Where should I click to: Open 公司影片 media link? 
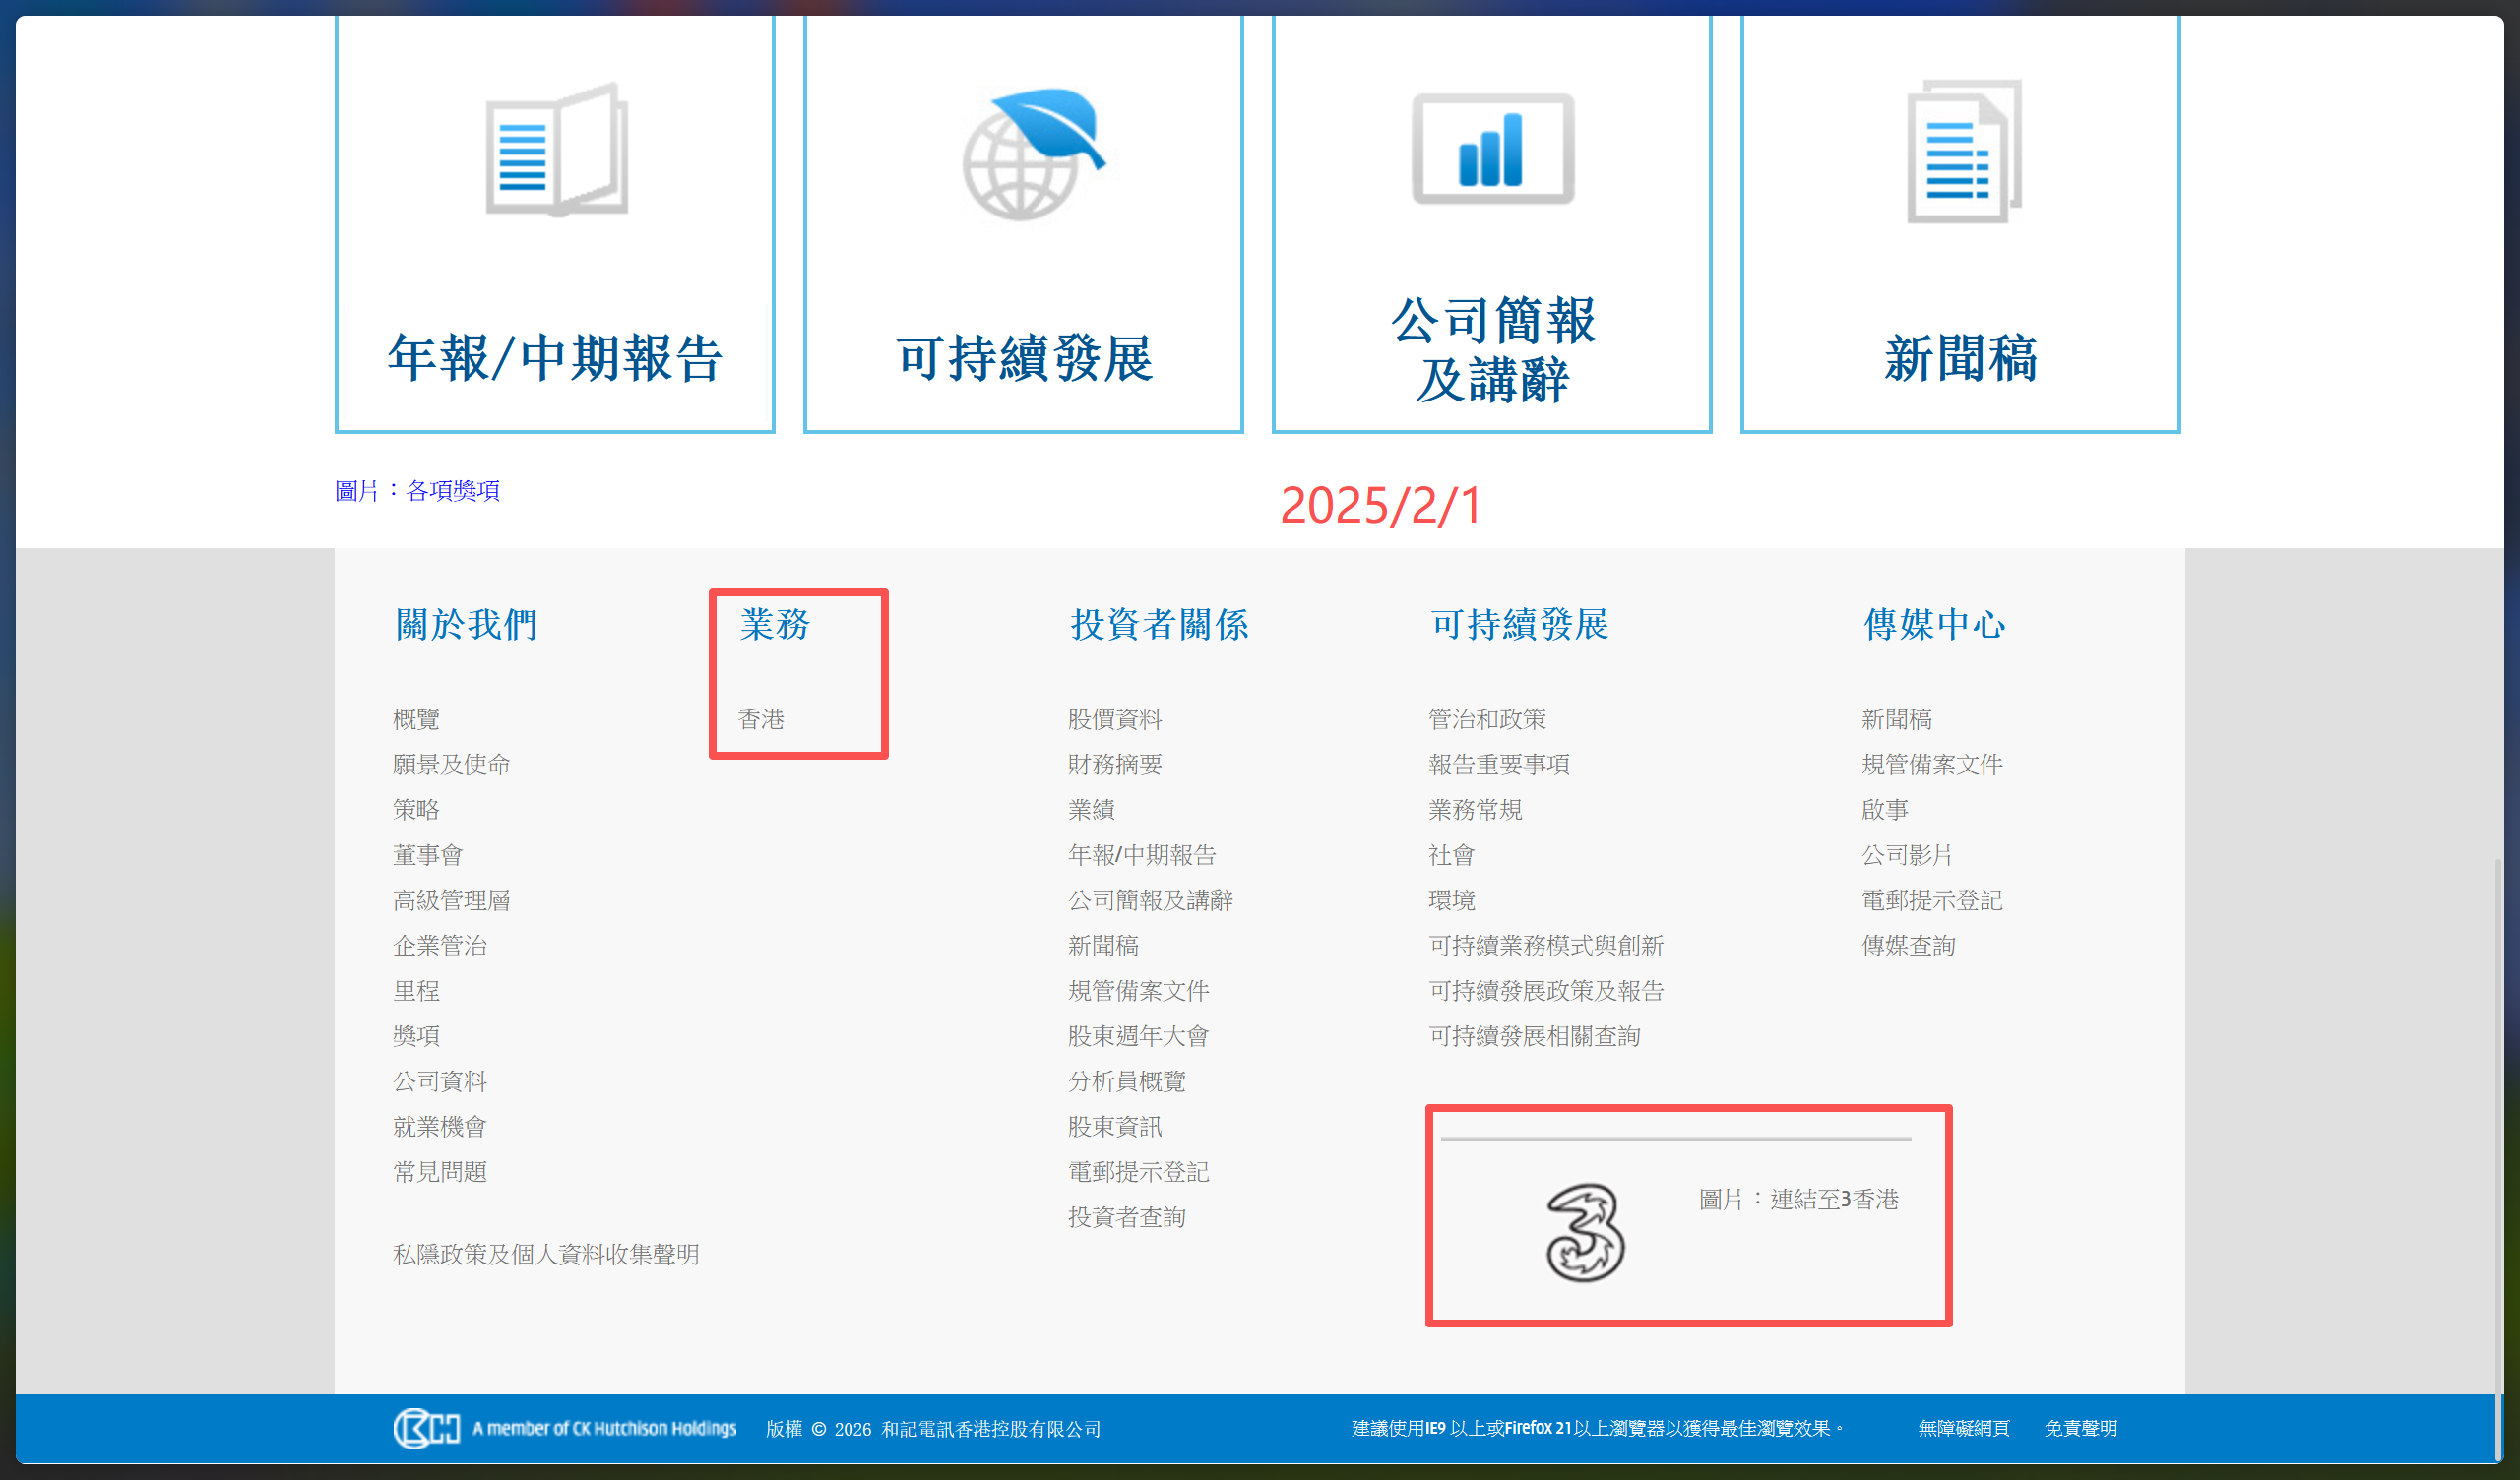point(1906,855)
